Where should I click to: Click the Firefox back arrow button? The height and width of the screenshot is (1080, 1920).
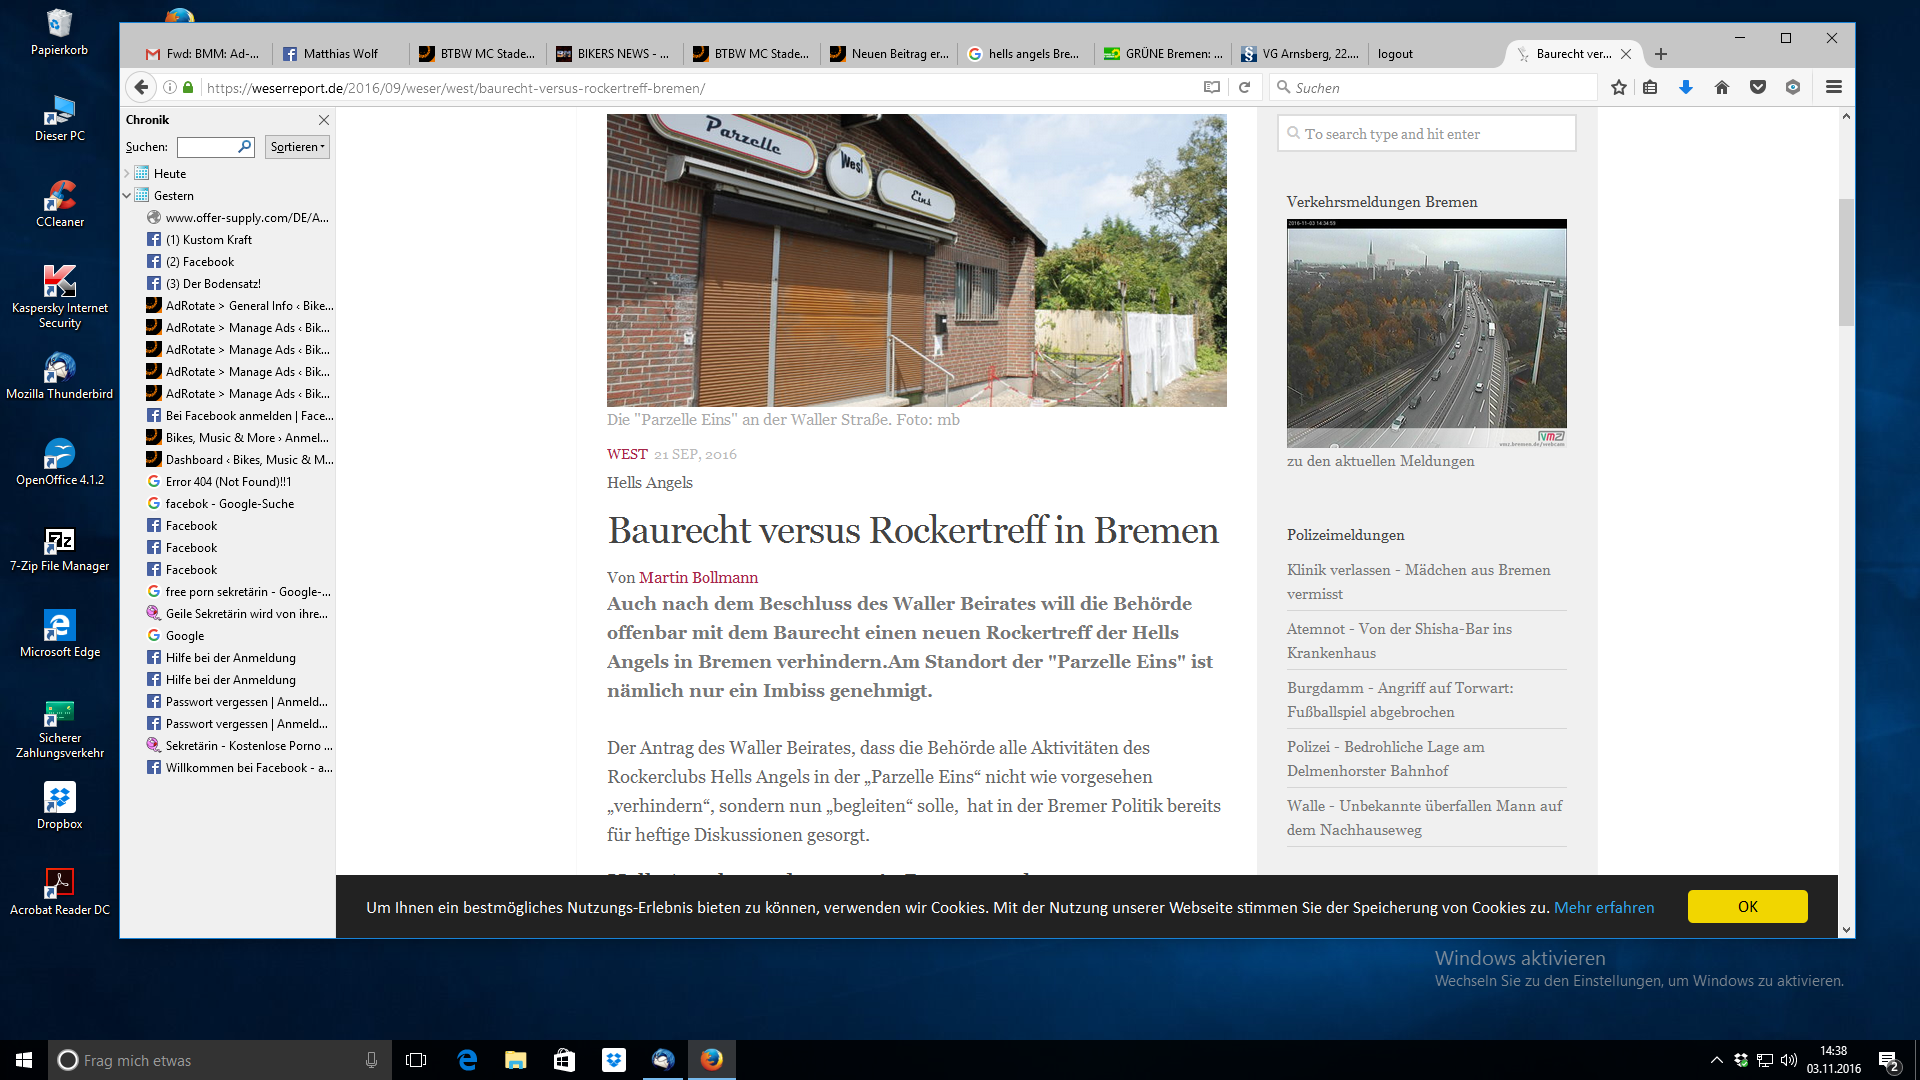tap(141, 87)
